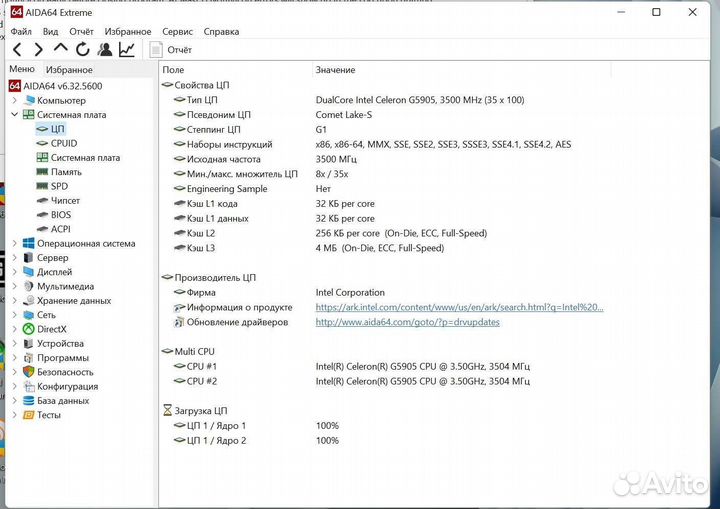Open the graph chart icon in the toolbar

coord(127,49)
